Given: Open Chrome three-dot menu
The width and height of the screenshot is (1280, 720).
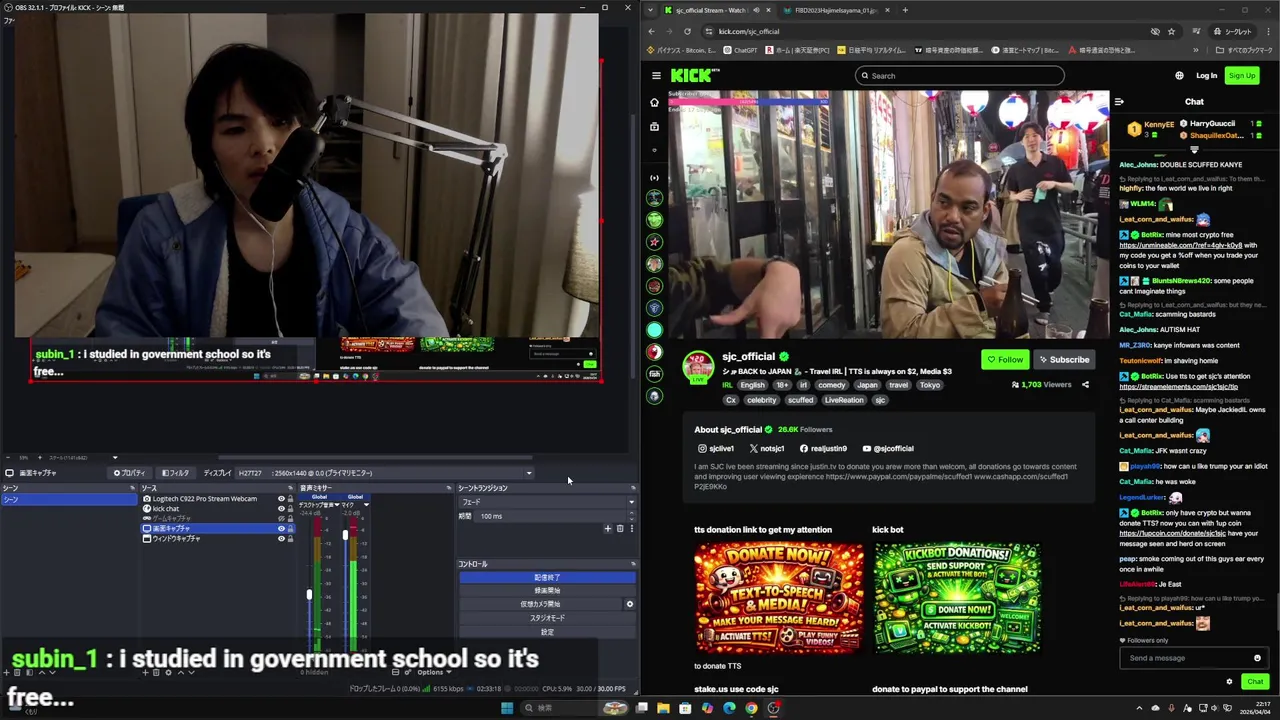Looking at the screenshot, I should pos(1268,31).
